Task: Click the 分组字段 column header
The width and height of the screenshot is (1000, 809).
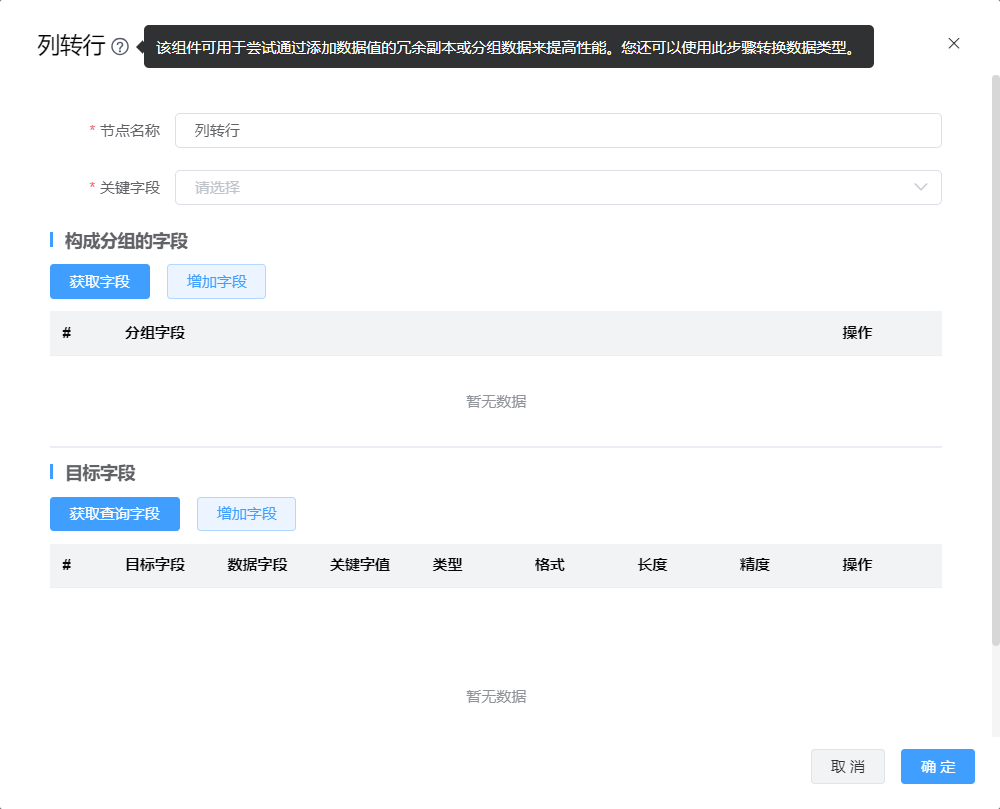Action: point(155,333)
